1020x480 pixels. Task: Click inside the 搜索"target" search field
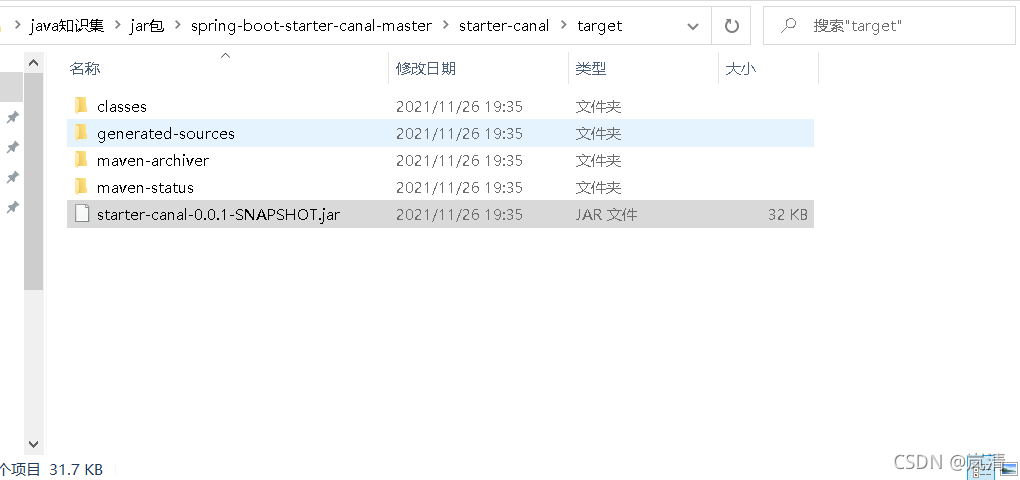(x=905, y=26)
